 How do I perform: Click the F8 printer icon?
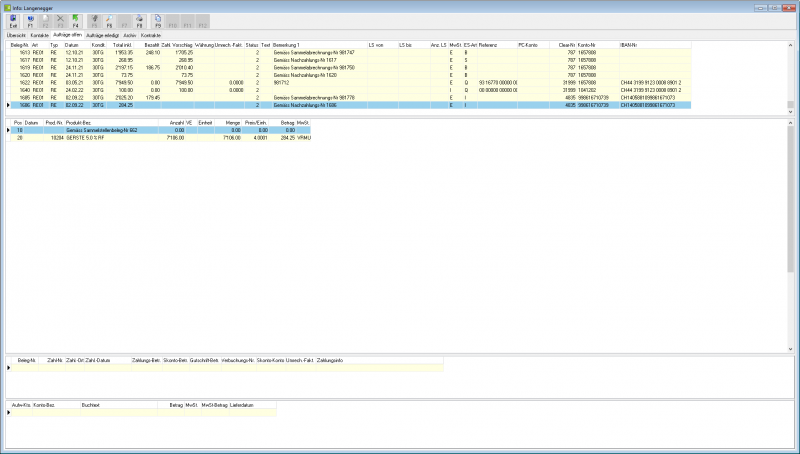click(x=139, y=21)
